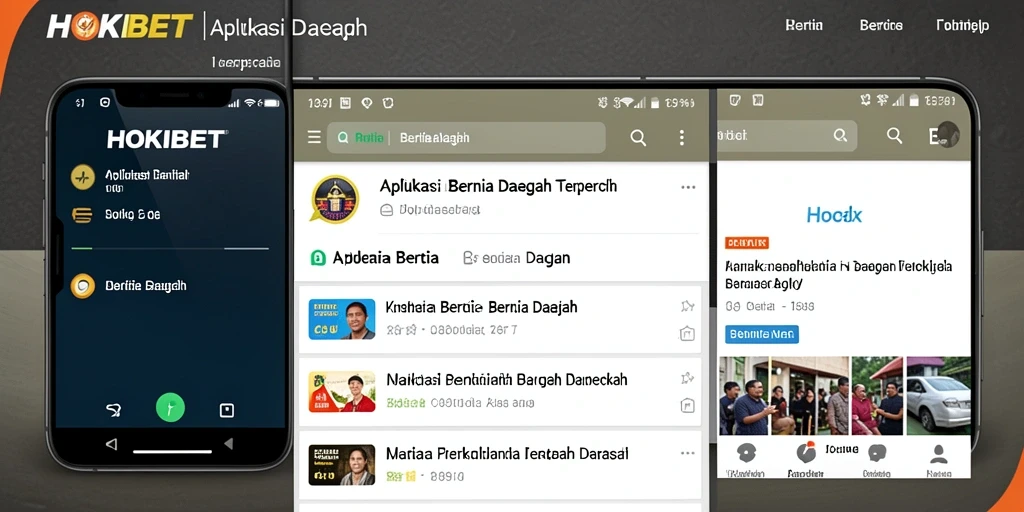Click the orange stacked icon beside "Solkg 8 oe"
The image size is (1024, 512).
coord(82,215)
